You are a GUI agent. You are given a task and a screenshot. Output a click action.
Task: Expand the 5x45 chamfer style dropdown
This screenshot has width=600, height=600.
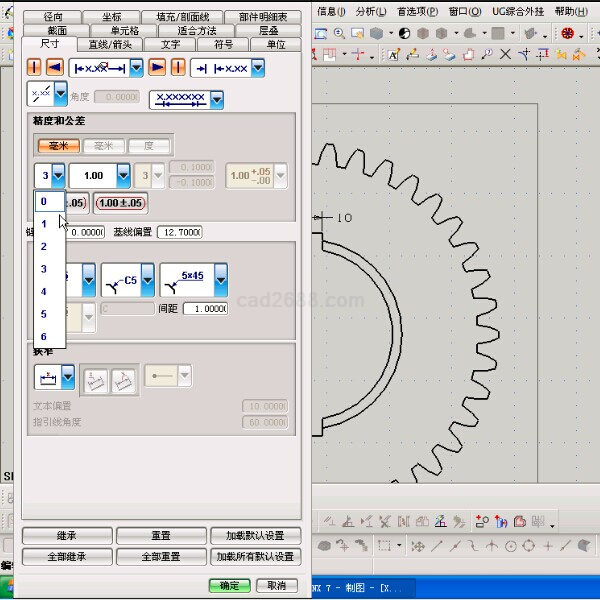(x=202, y=276)
